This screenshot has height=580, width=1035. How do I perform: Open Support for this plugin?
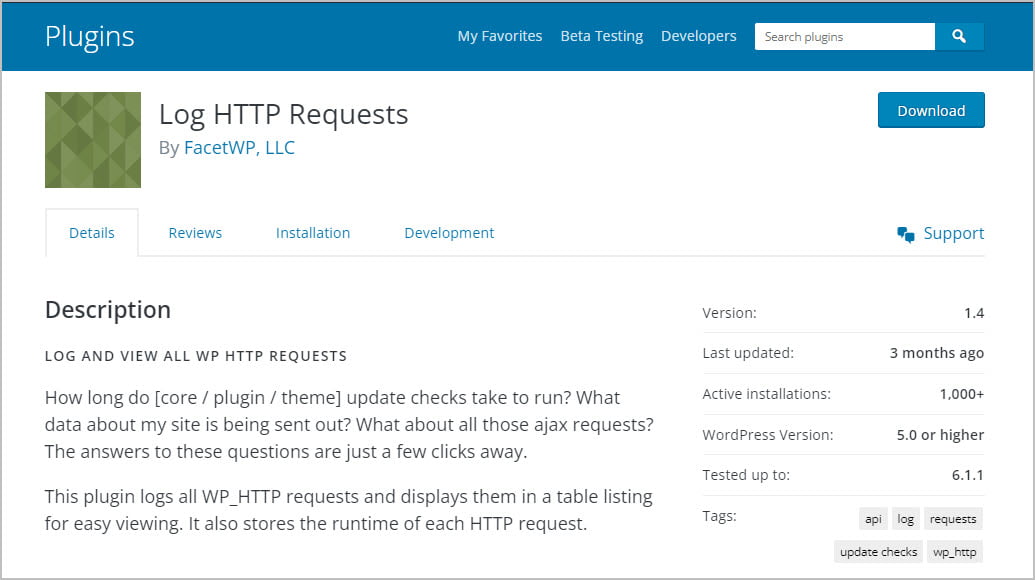[x=954, y=232]
